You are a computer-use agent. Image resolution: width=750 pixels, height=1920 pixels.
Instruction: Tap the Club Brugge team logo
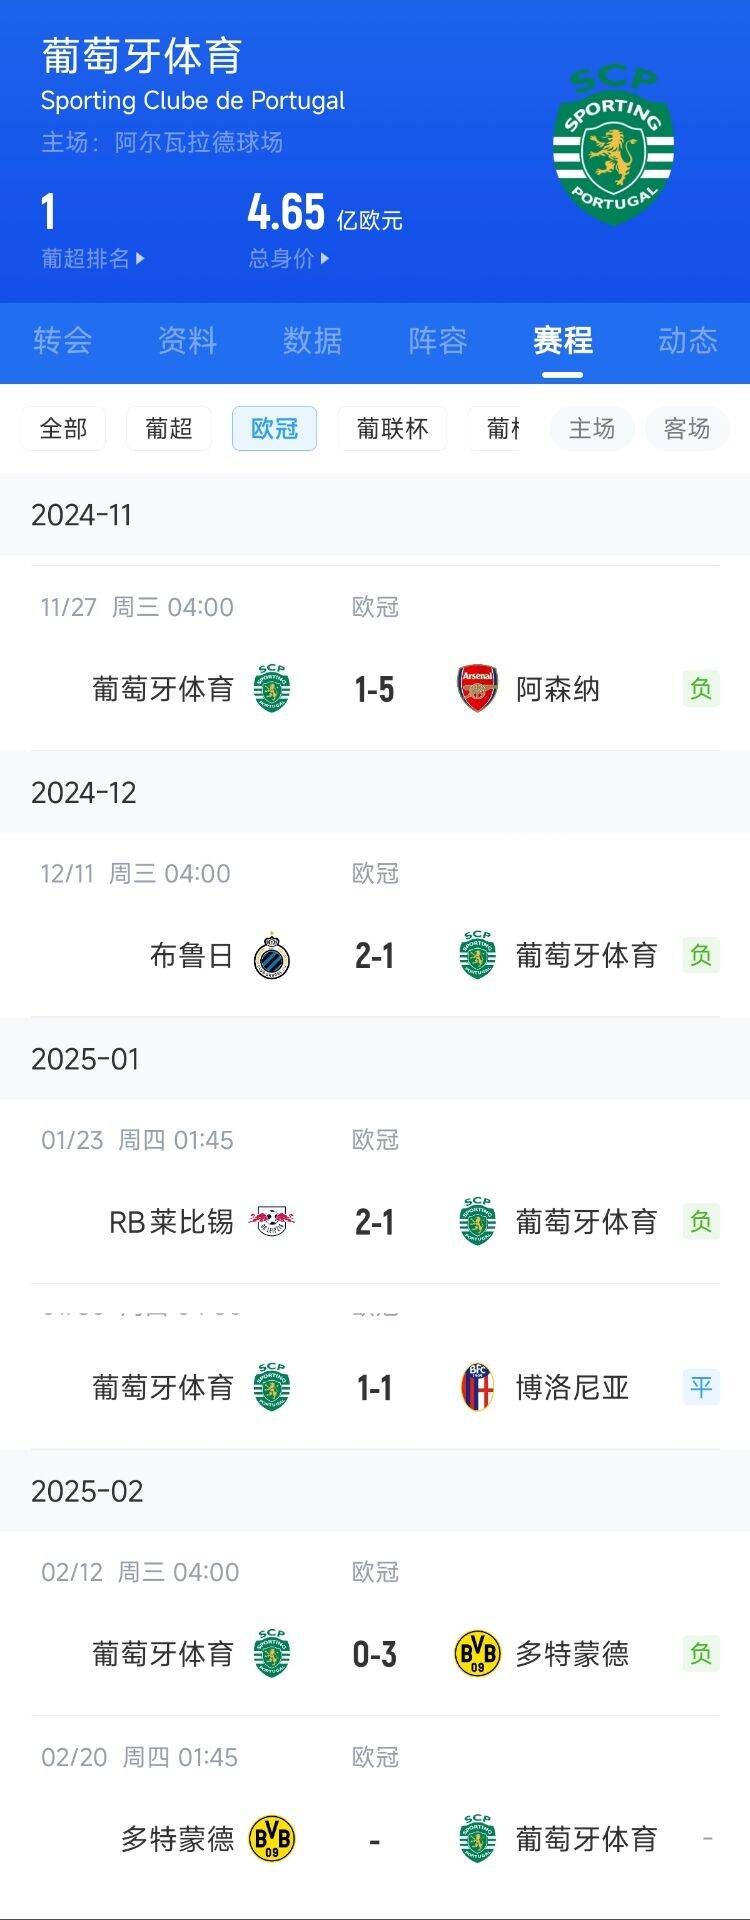tap(272, 956)
